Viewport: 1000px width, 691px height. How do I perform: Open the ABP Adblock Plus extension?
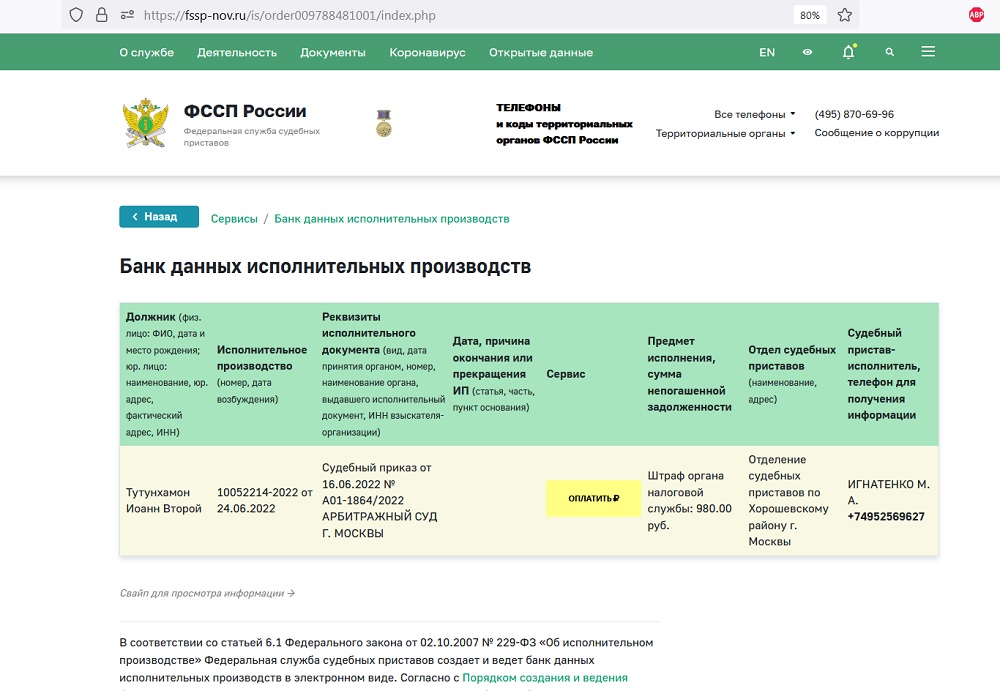976,15
